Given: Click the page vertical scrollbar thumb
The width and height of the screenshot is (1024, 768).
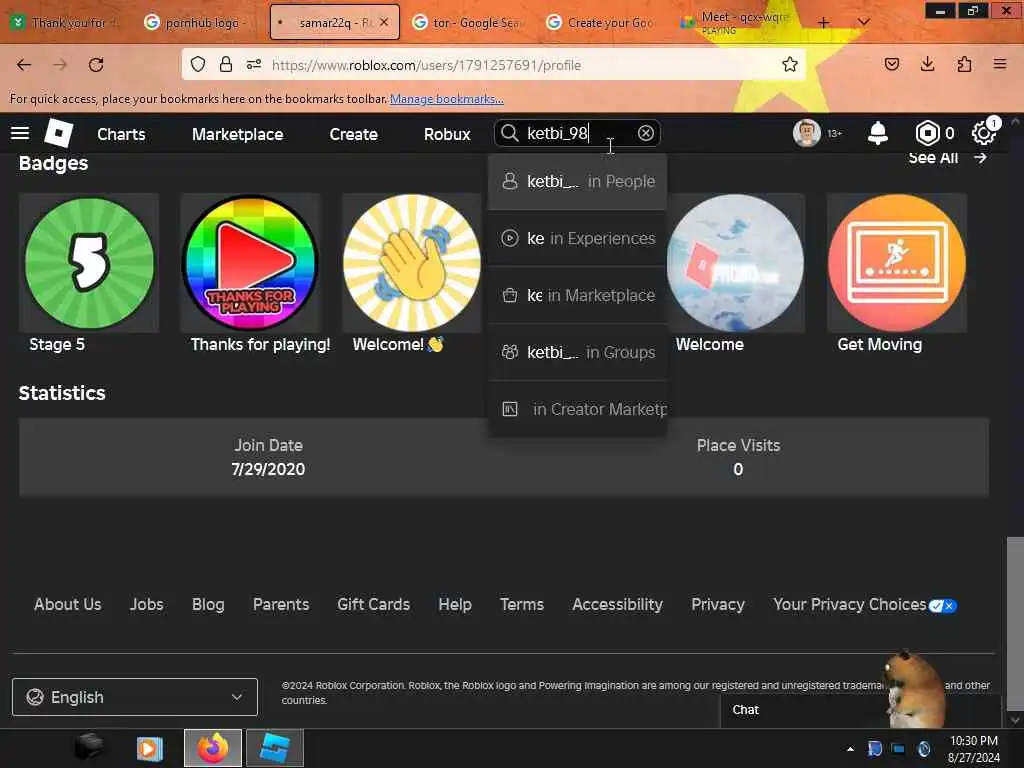Looking at the screenshot, I should [1015, 622].
